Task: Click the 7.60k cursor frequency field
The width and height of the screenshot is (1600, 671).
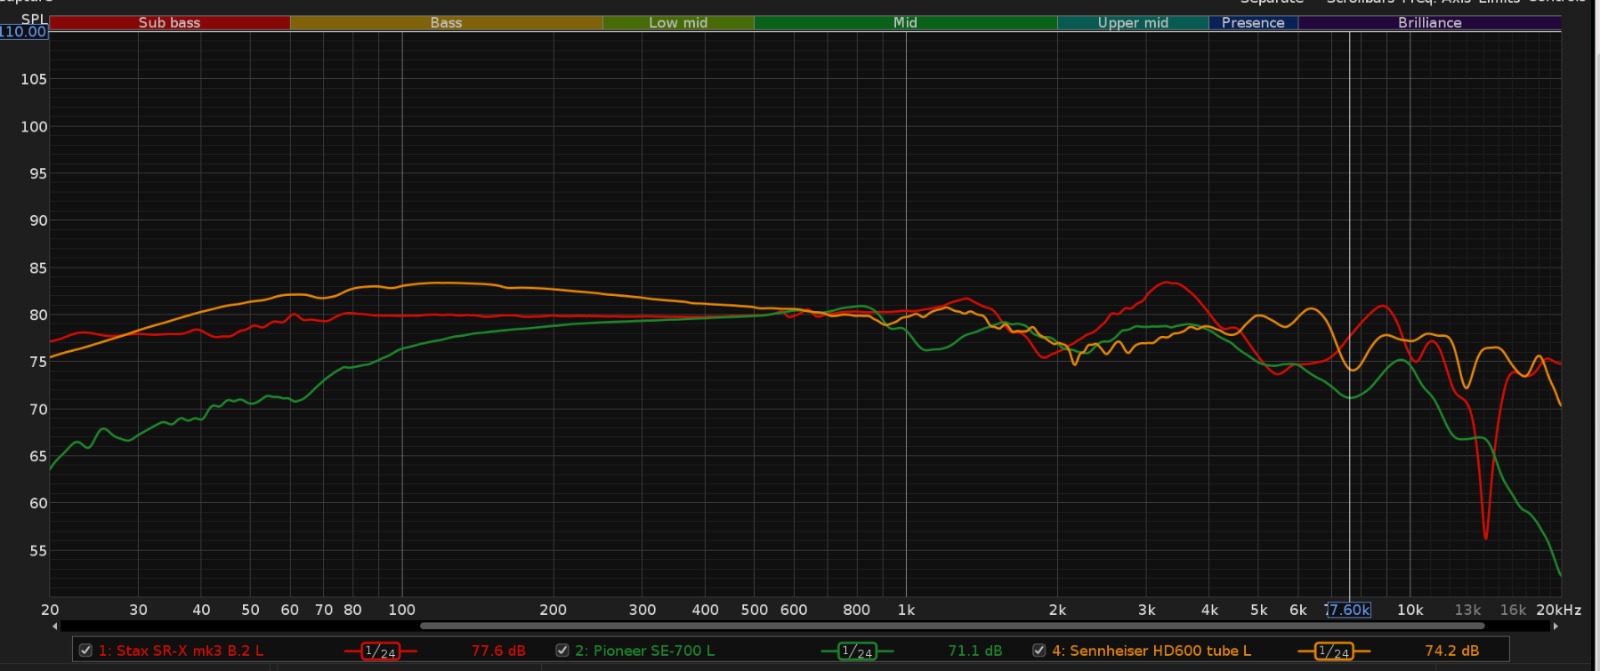Action: click(x=1348, y=610)
